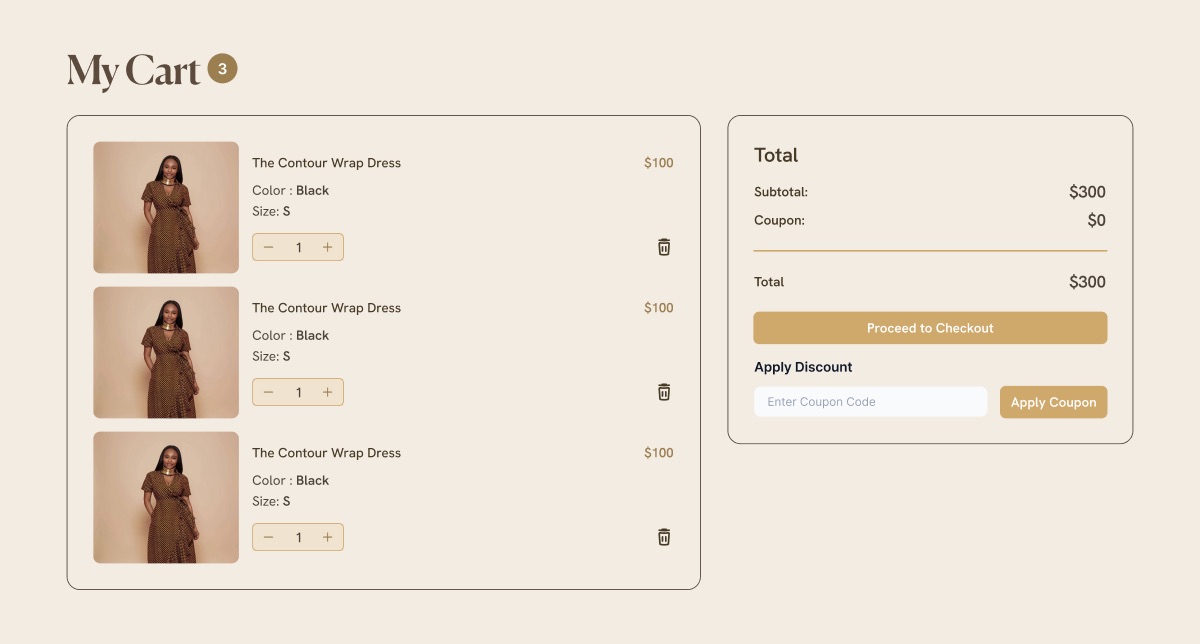Click the 'Subtotal:' label
This screenshot has width=1200, height=644.
(781, 192)
